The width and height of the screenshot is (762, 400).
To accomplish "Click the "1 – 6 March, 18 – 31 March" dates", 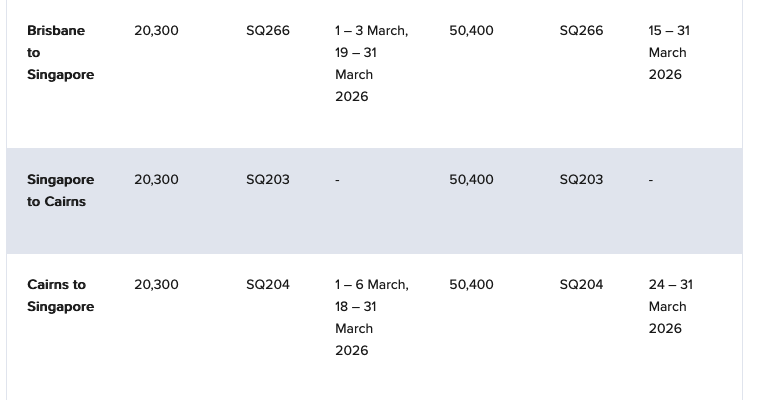I will pyautogui.click(x=370, y=317).
